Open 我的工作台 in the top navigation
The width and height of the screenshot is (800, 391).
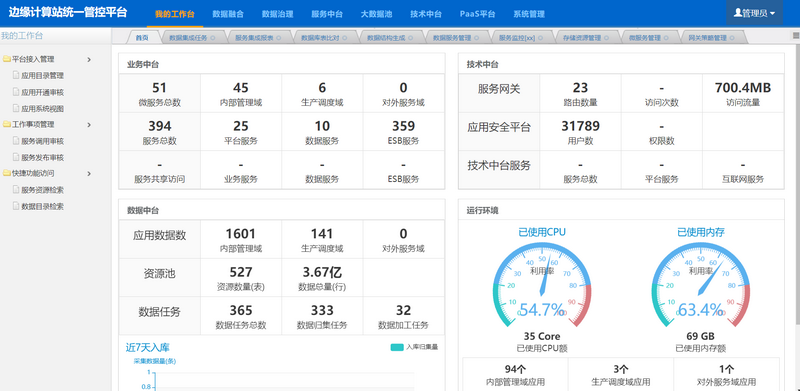pos(174,14)
